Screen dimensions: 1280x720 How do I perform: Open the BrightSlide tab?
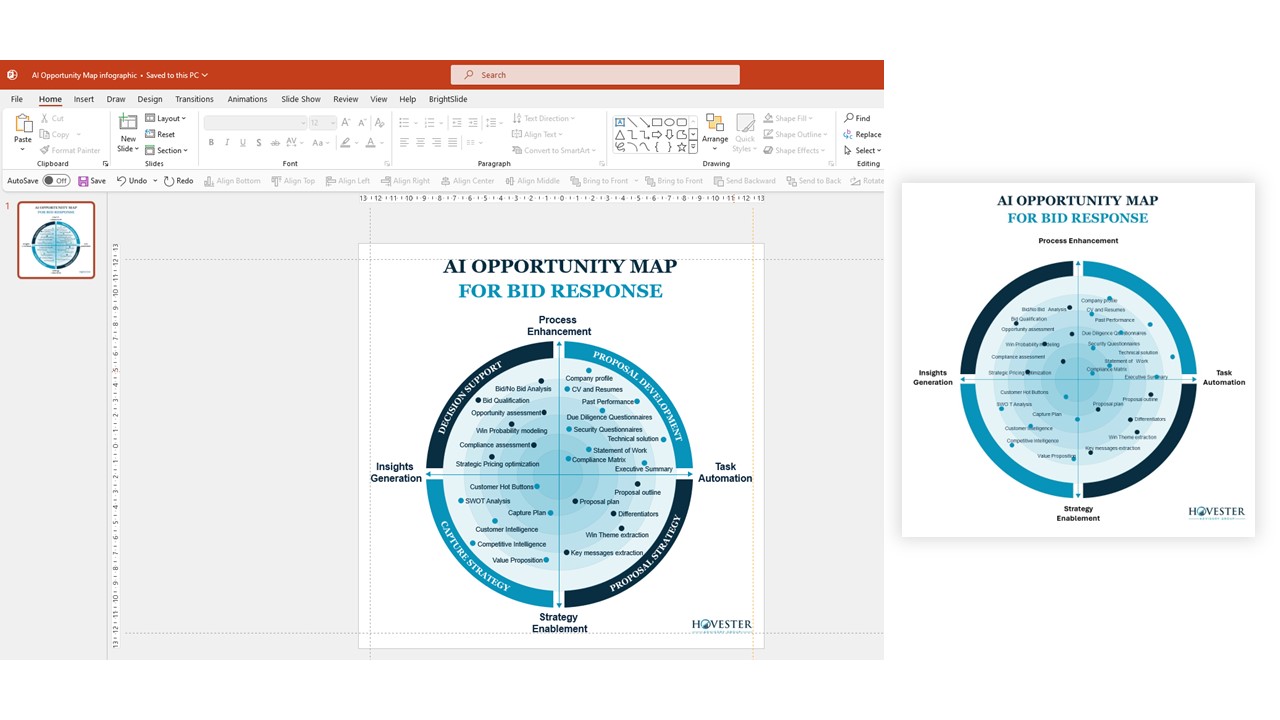(x=448, y=99)
